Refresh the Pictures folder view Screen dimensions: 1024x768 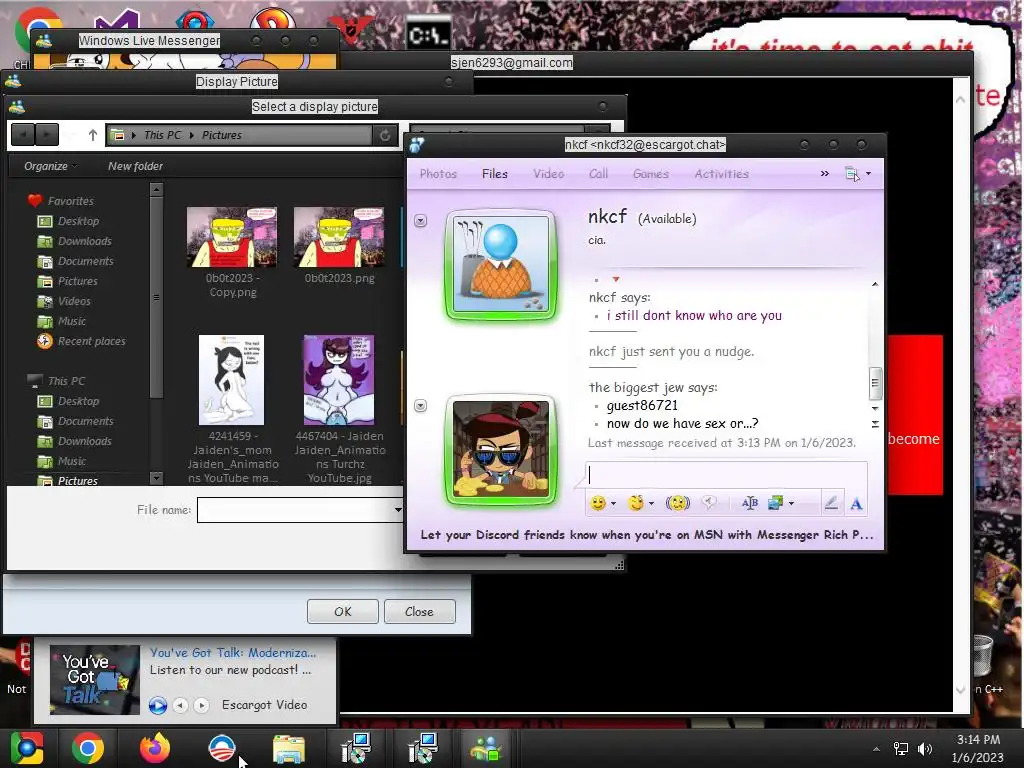tap(385, 135)
